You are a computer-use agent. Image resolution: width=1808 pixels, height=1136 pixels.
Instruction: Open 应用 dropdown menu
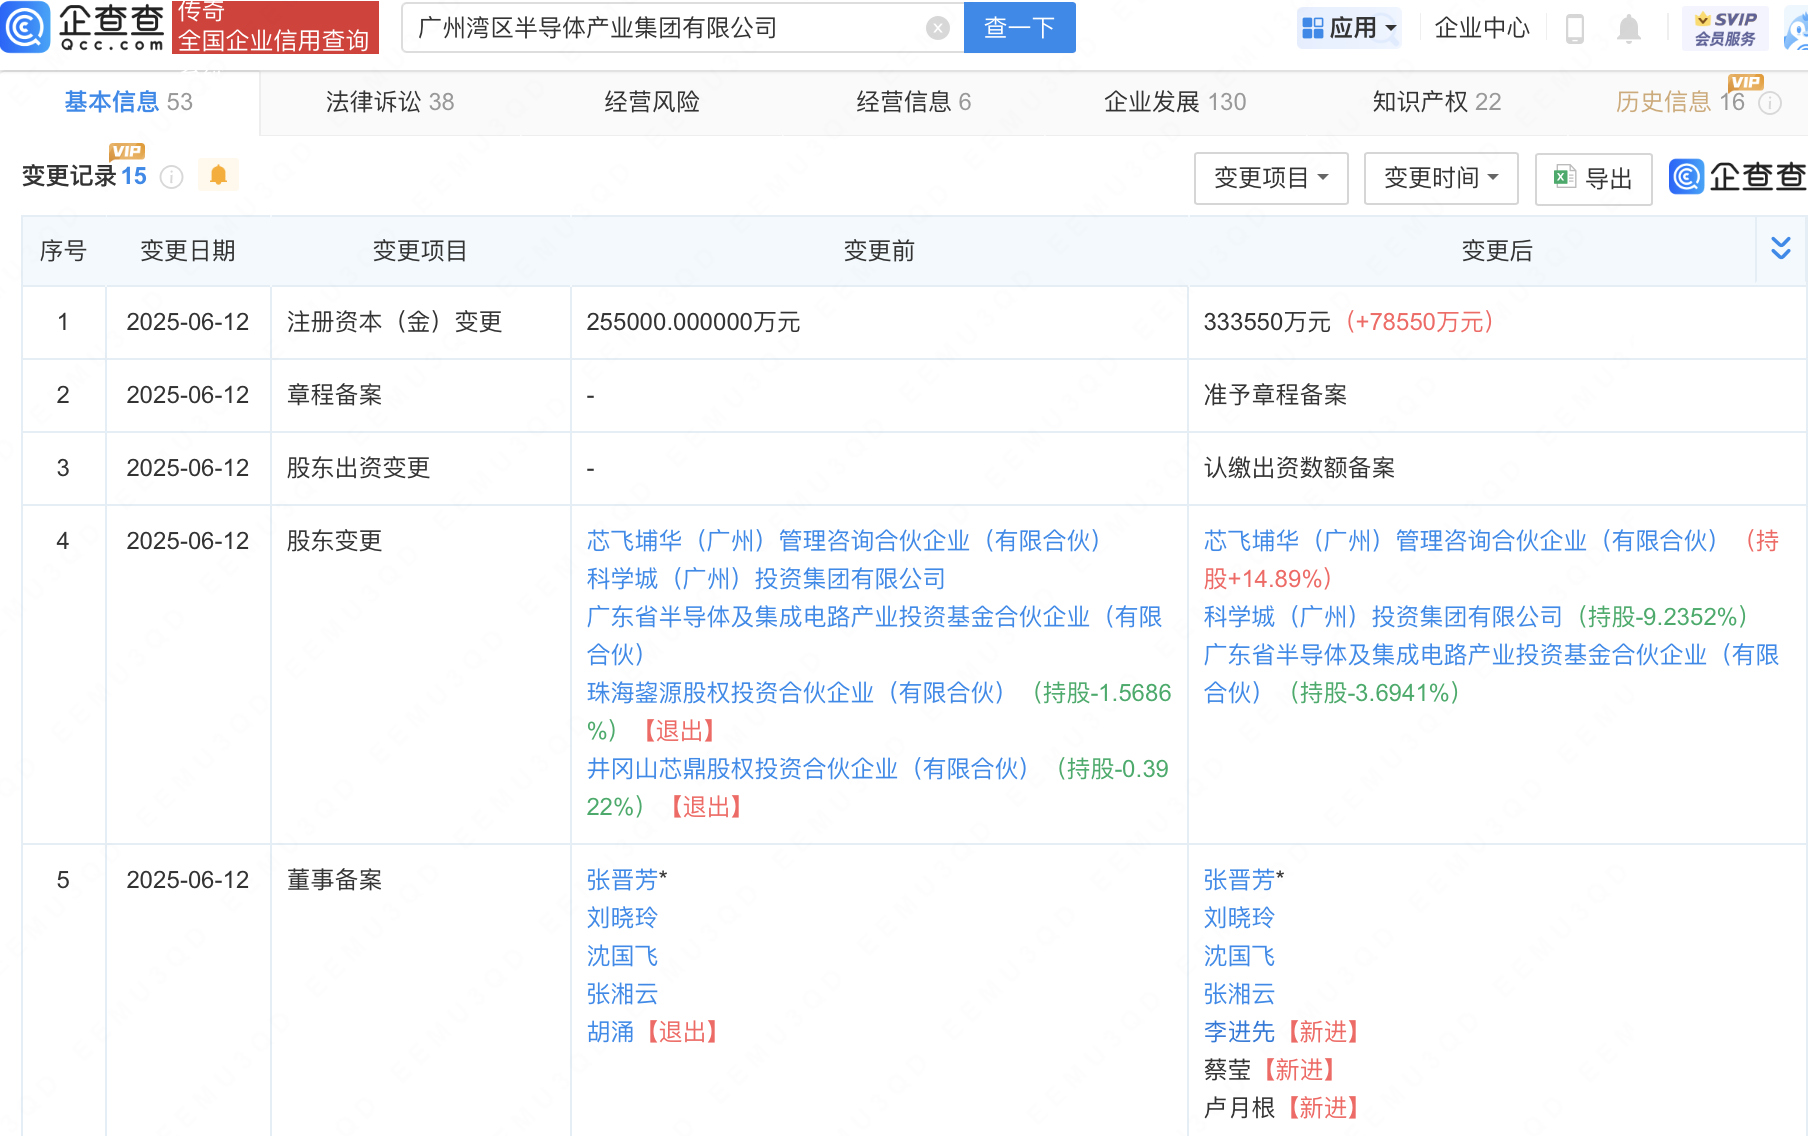pyautogui.click(x=1349, y=28)
